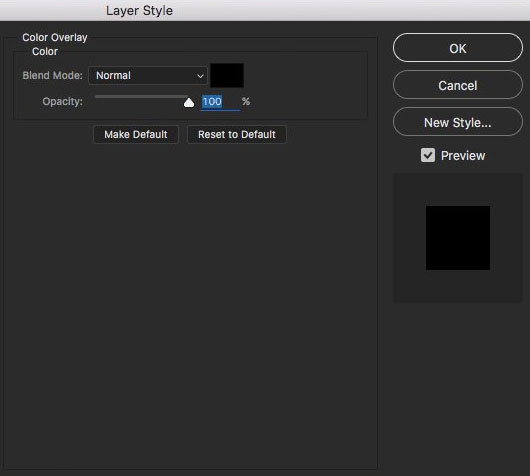Click the black style preview thumbnail
Image resolution: width=530 pixels, height=476 pixels.
pyautogui.click(x=458, y=238)
